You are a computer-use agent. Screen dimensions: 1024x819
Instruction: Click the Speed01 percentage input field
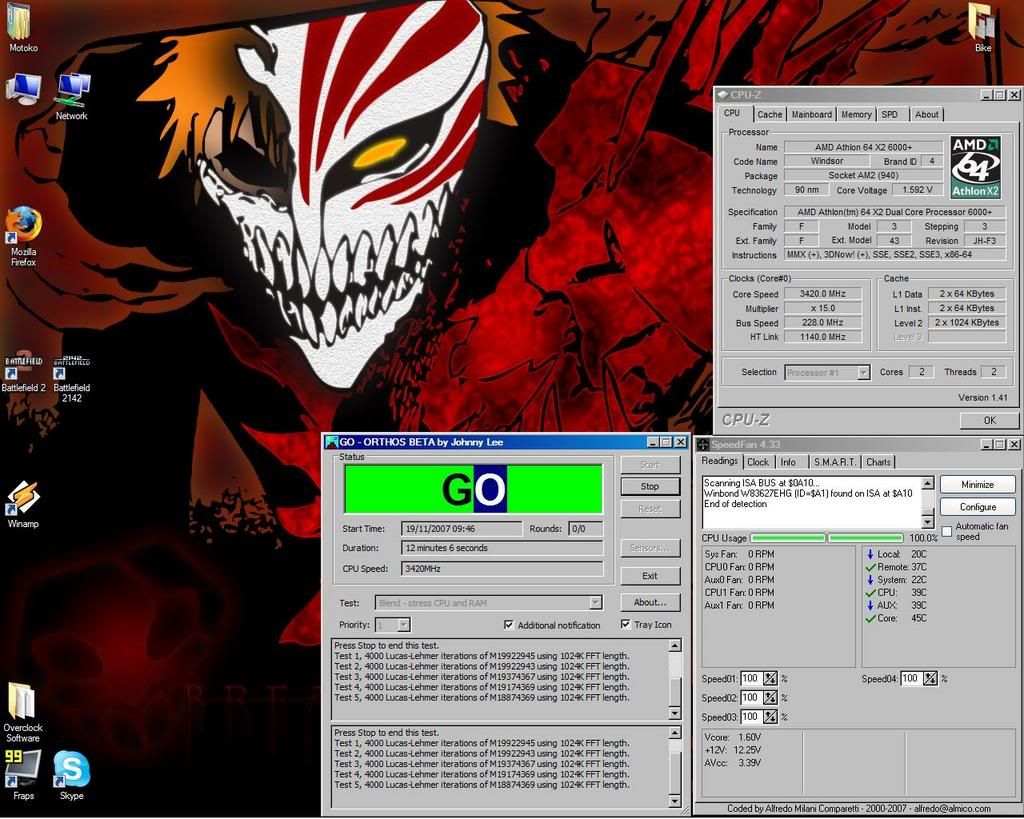(x=751, y=679)
